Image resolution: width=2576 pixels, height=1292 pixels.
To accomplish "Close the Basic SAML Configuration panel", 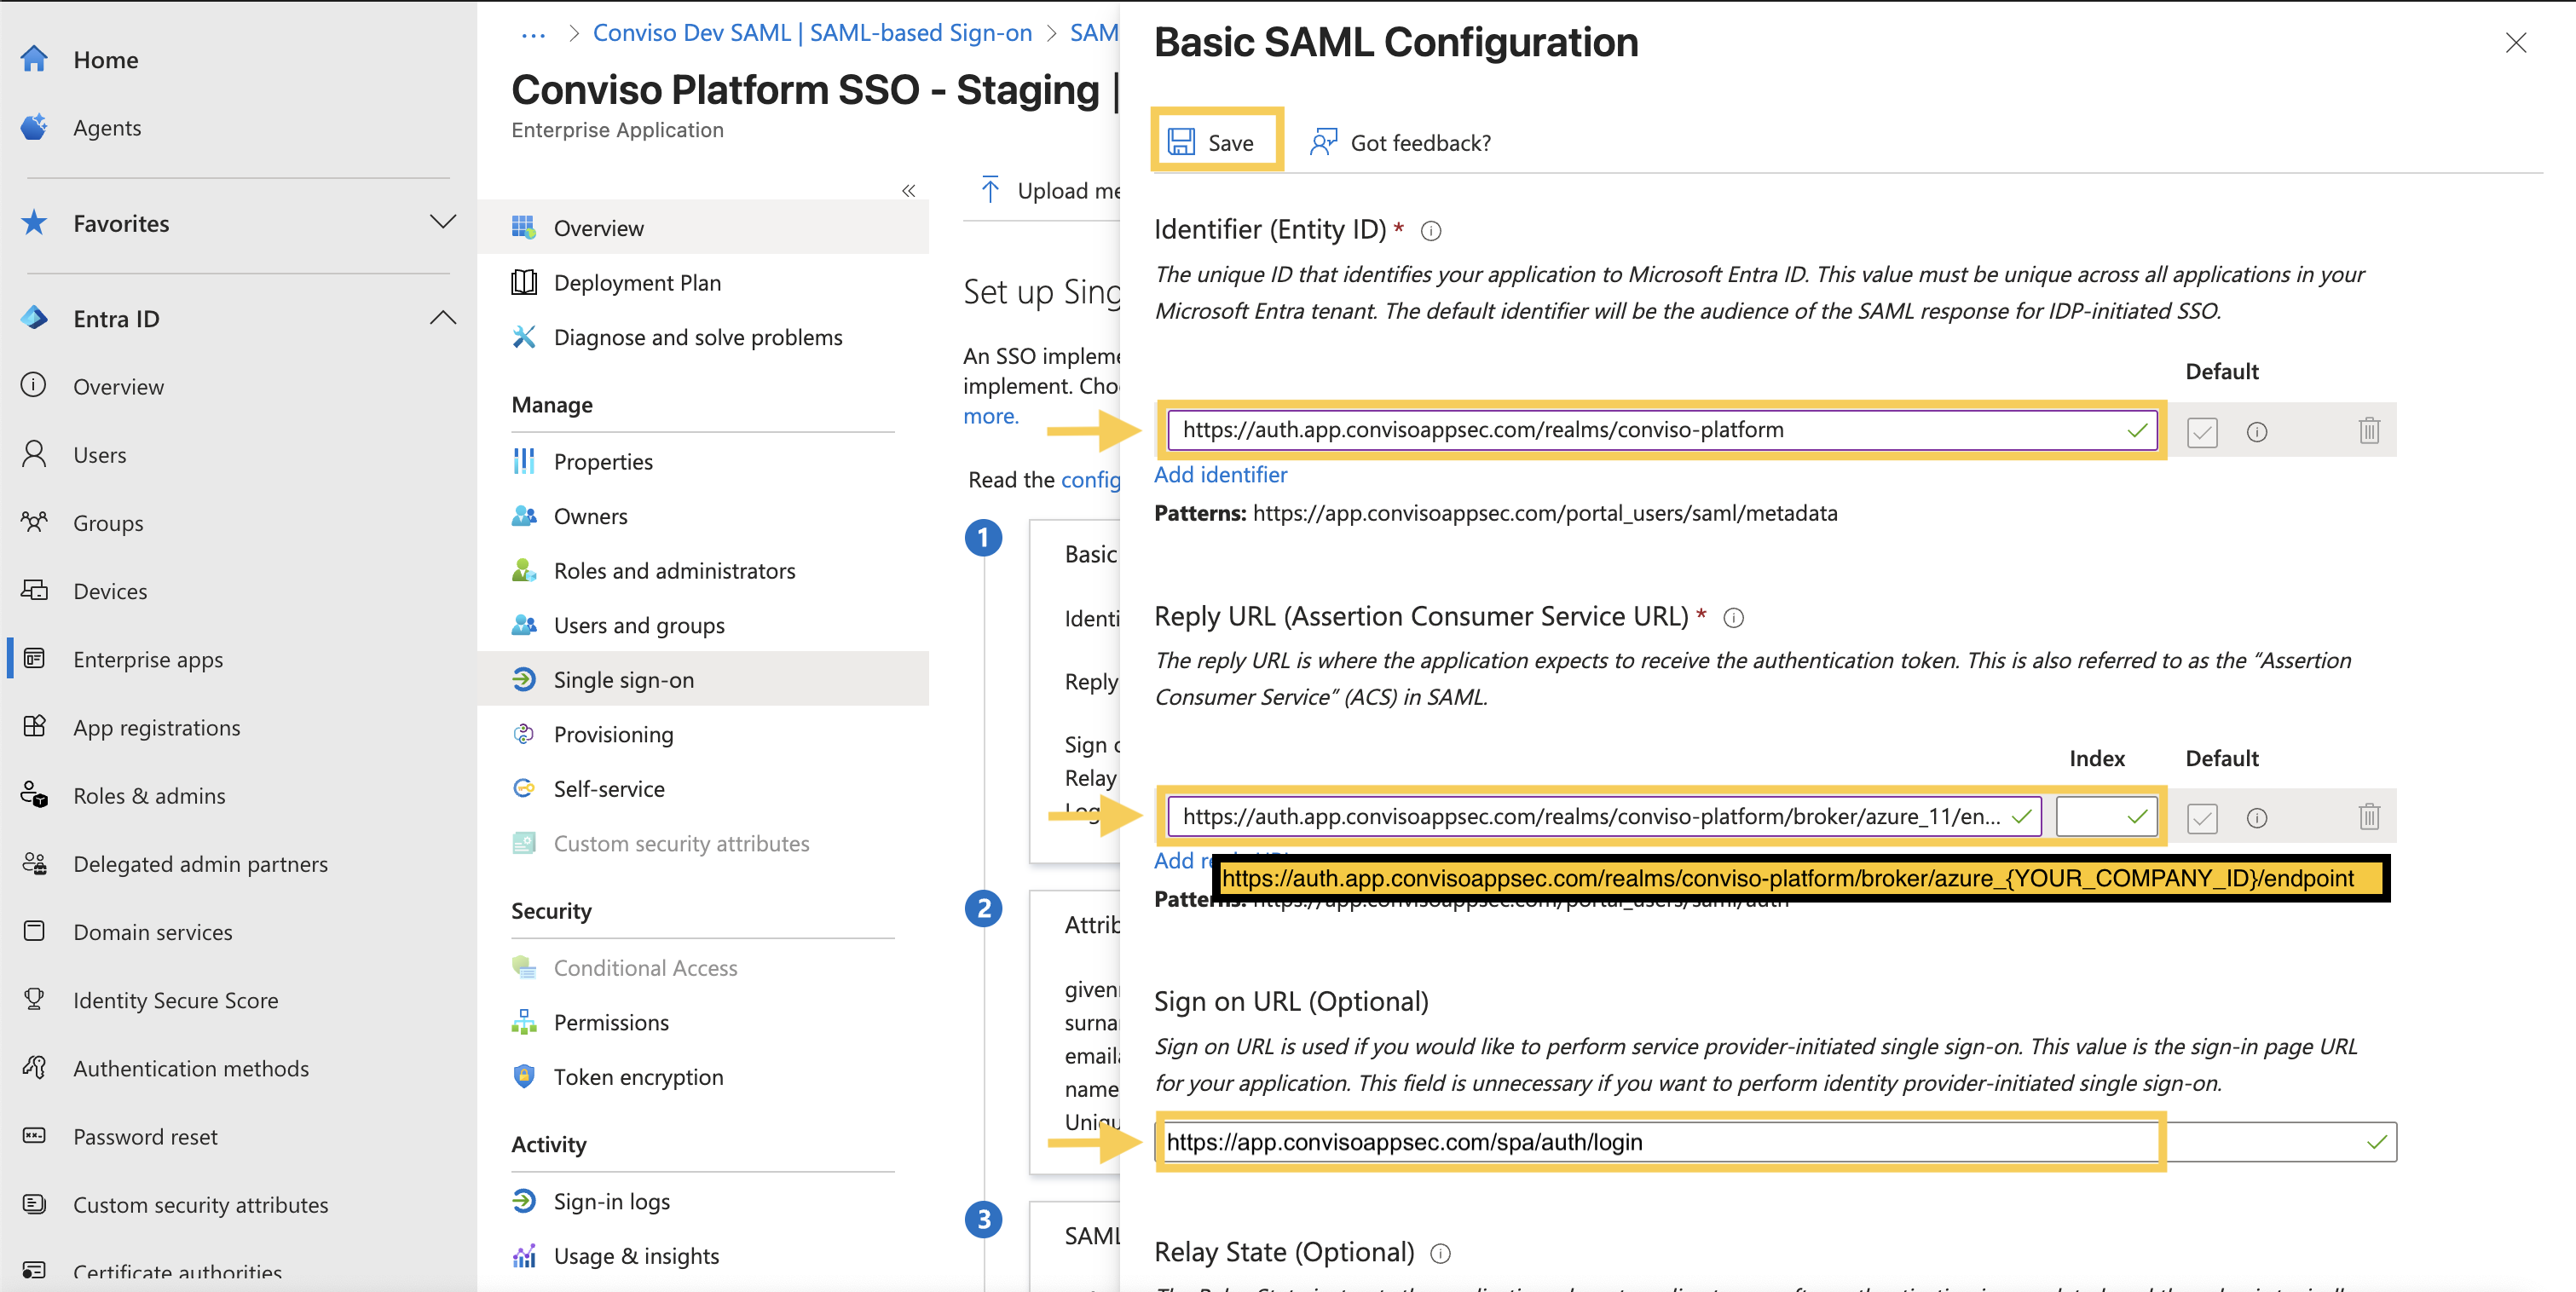I will [2516, 42].
